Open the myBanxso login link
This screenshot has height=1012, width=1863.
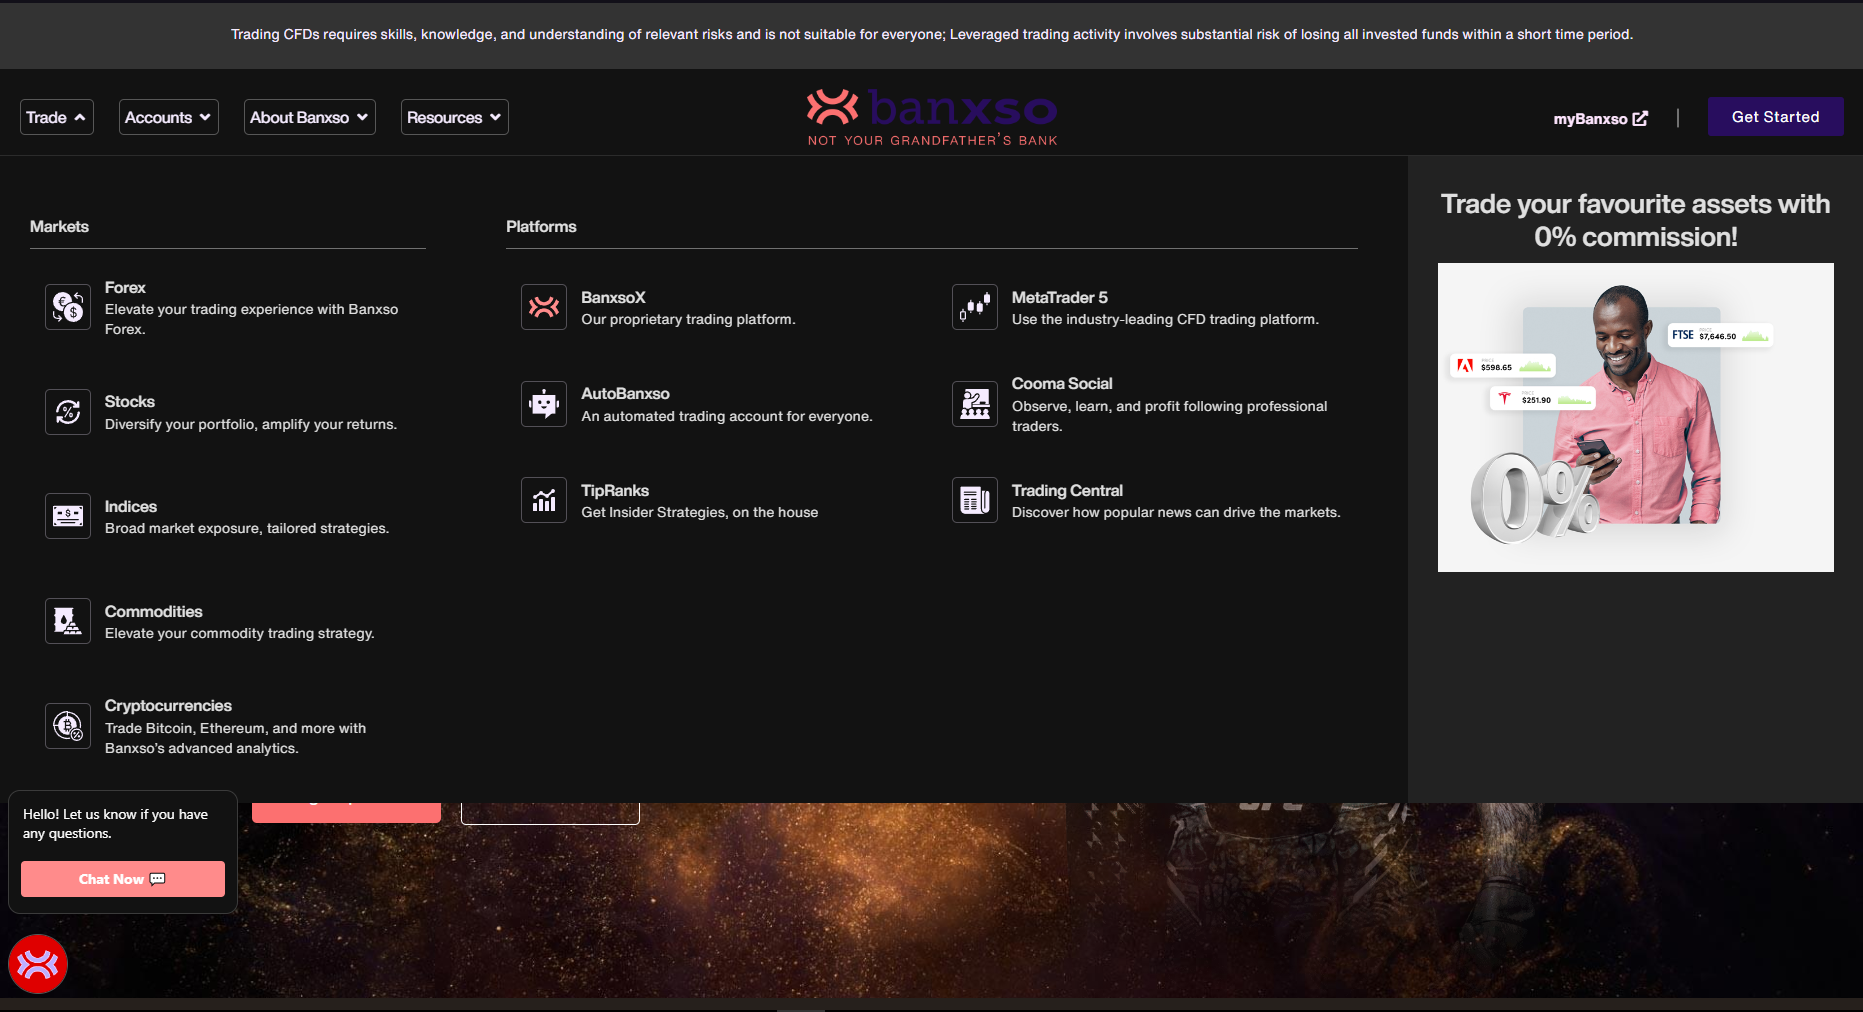click(1600, 118)
